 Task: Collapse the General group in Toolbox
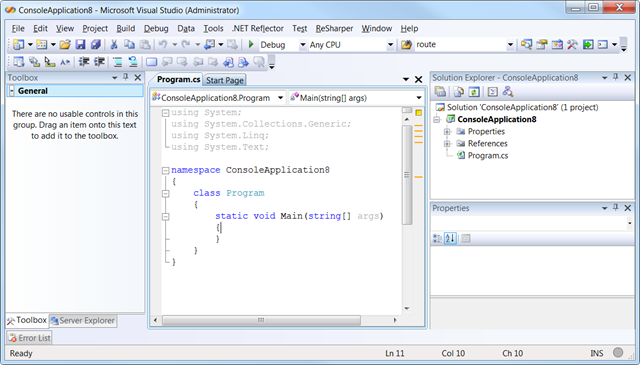(12, 91)
